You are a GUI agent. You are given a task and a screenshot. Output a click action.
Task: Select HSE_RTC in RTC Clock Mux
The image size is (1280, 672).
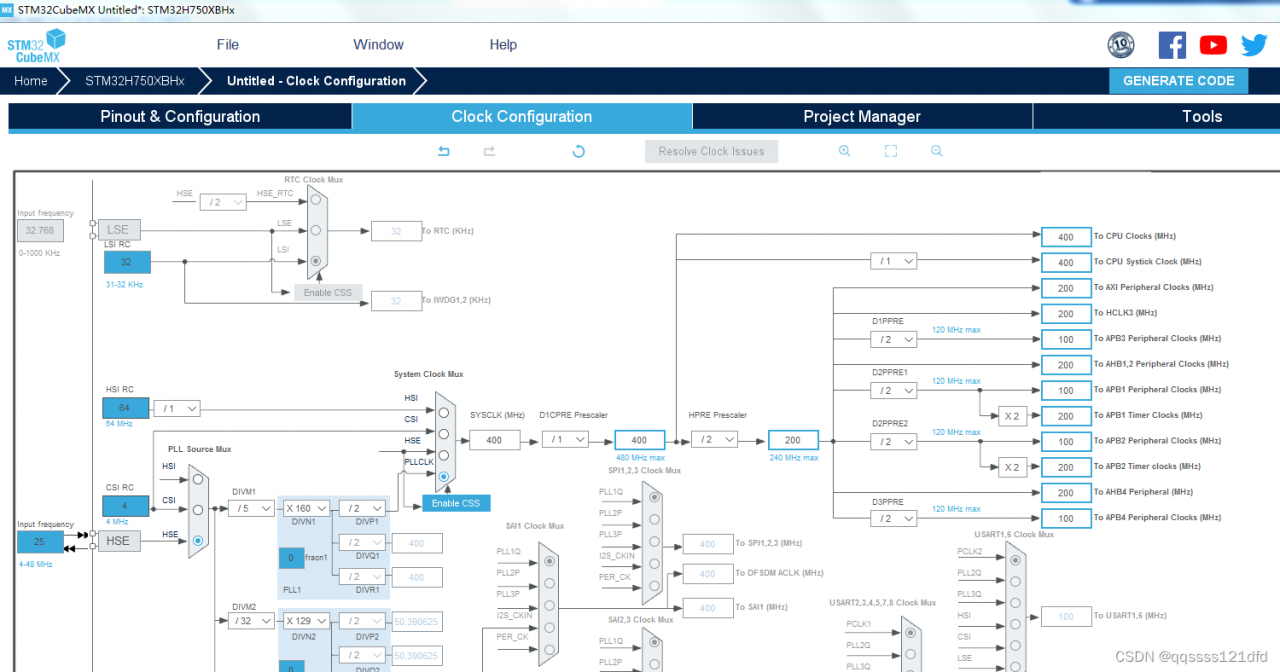(x=316, y=200)
